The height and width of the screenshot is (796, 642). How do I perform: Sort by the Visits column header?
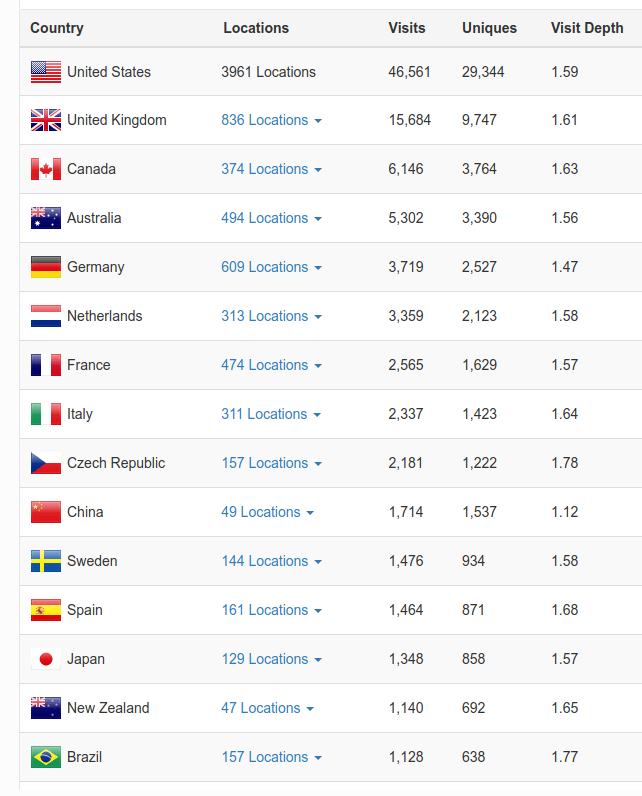click(x=406, y=28)
